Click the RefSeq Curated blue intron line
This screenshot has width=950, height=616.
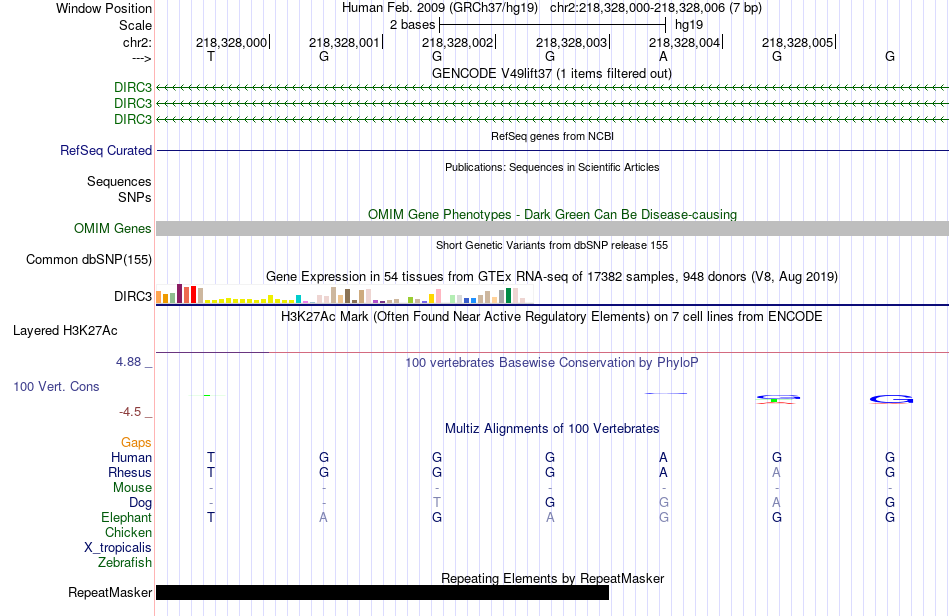552,150
